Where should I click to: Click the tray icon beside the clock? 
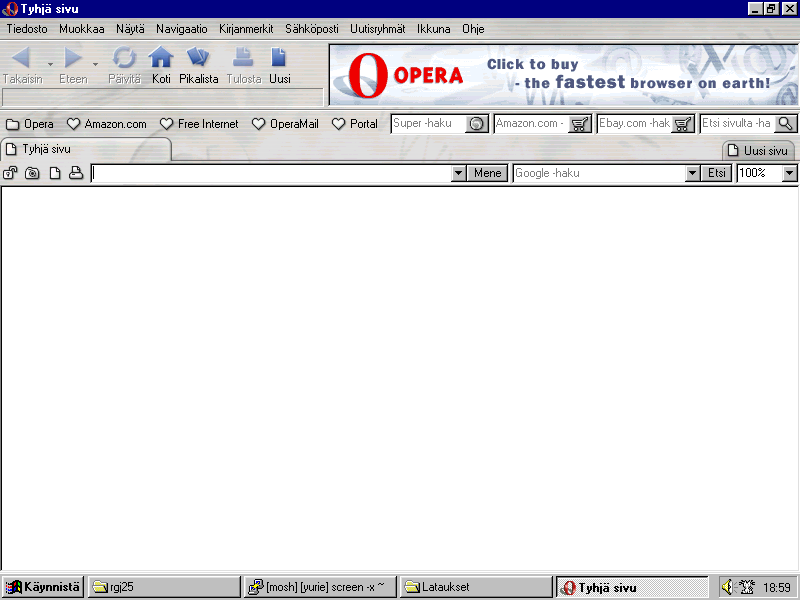pyautogui.click(x=747, y=587)
